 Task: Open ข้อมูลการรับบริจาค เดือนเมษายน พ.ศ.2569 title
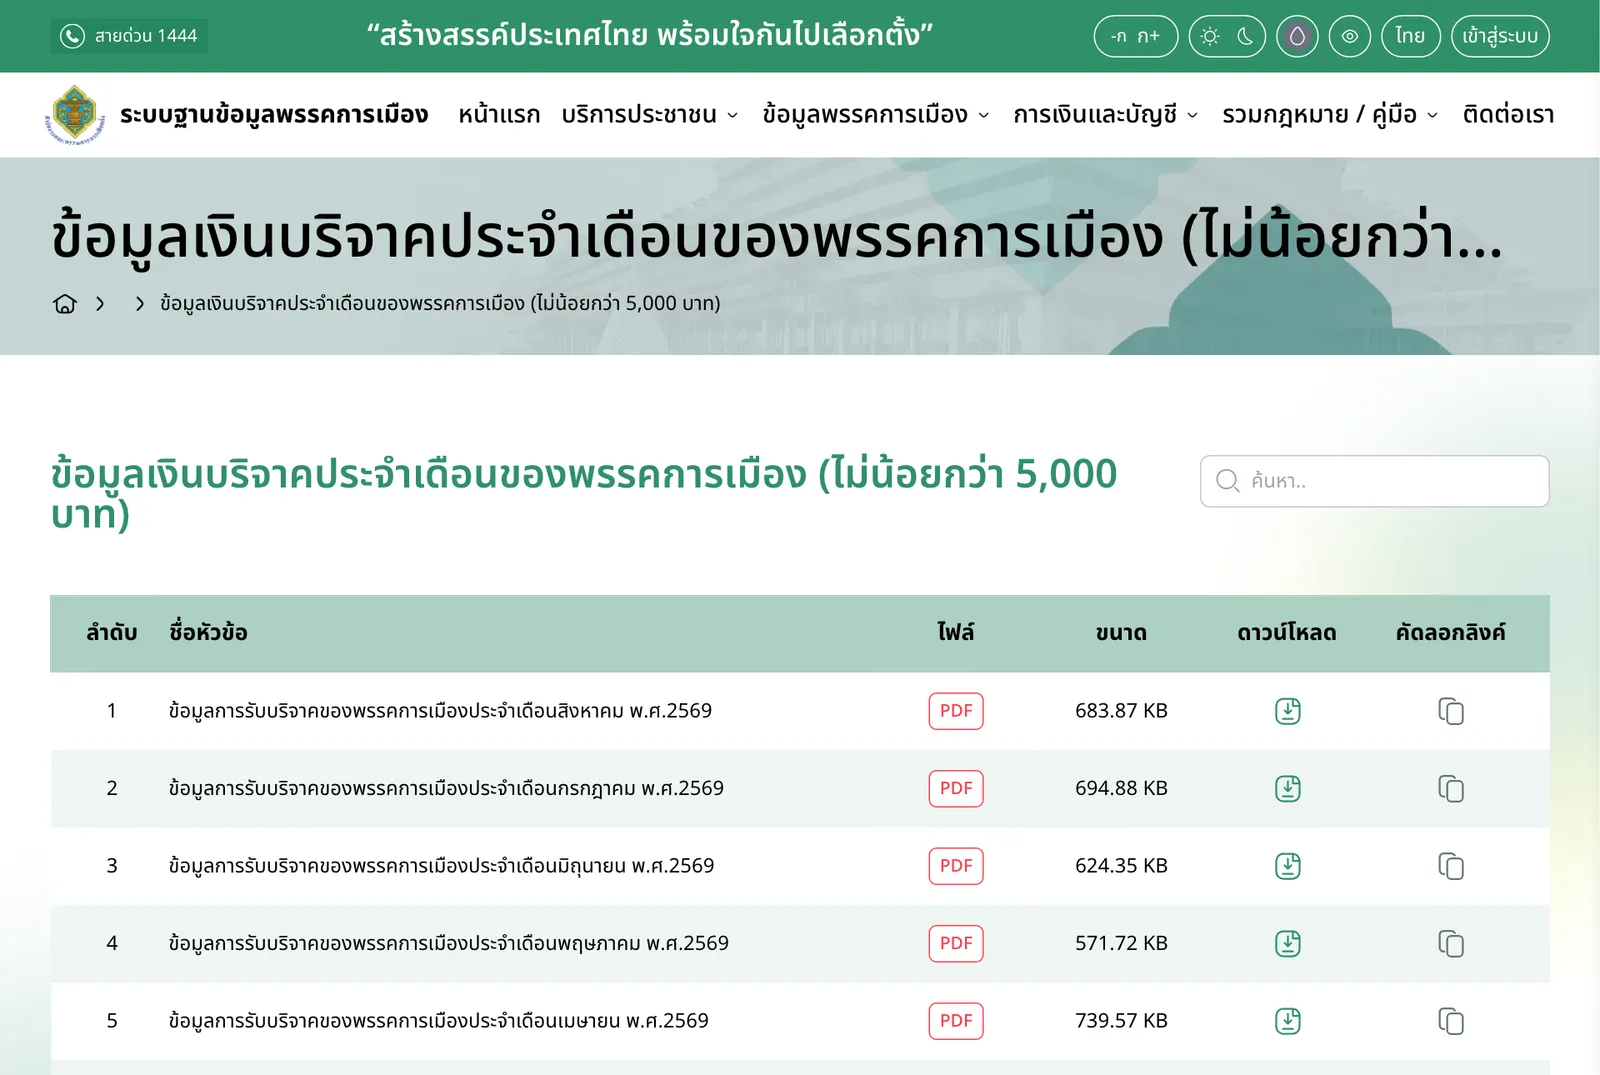[x=438, y=1021]
